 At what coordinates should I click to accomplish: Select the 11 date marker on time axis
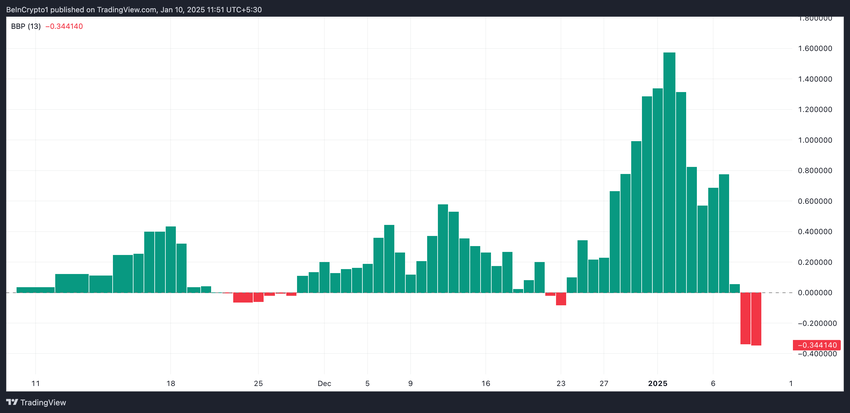[36, 384]
